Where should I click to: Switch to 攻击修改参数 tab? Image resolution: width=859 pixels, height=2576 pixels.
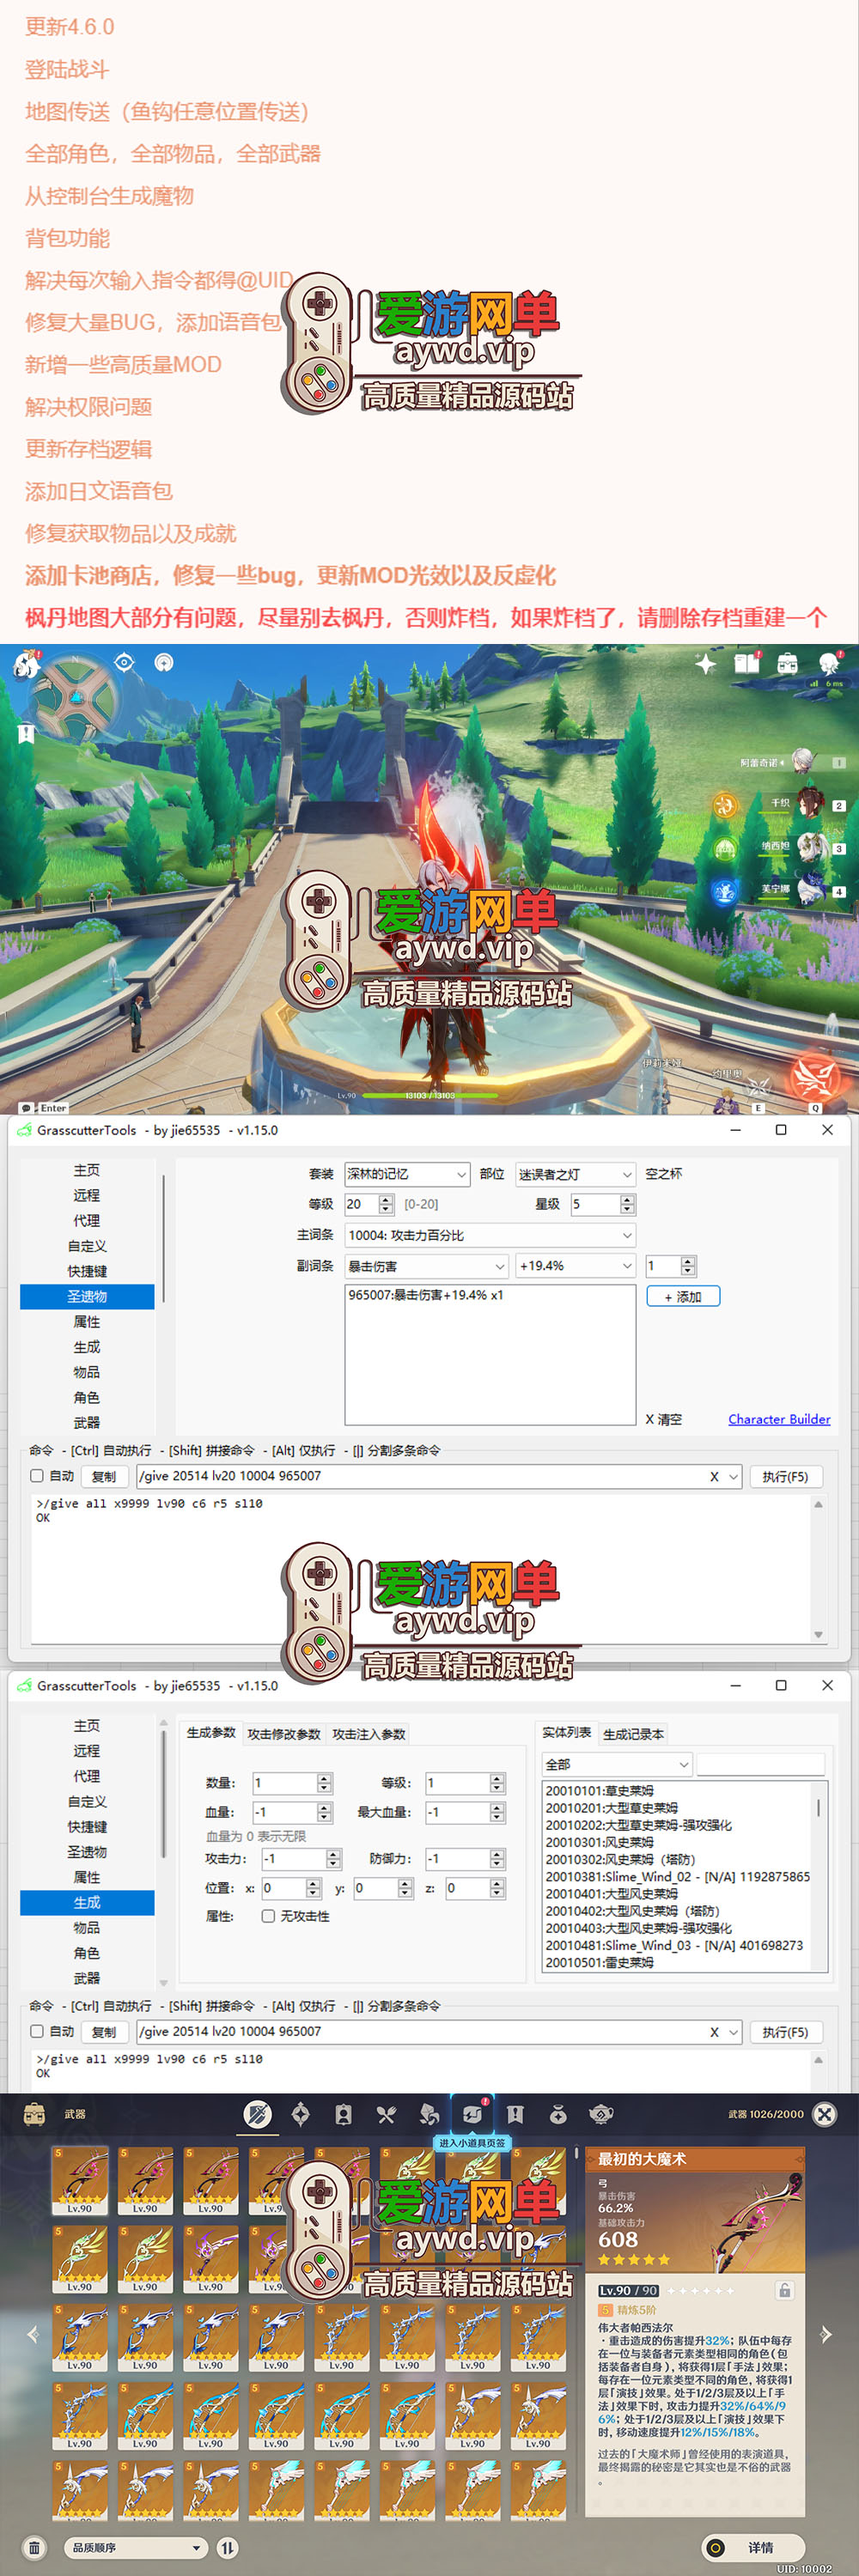point(284,1734)
